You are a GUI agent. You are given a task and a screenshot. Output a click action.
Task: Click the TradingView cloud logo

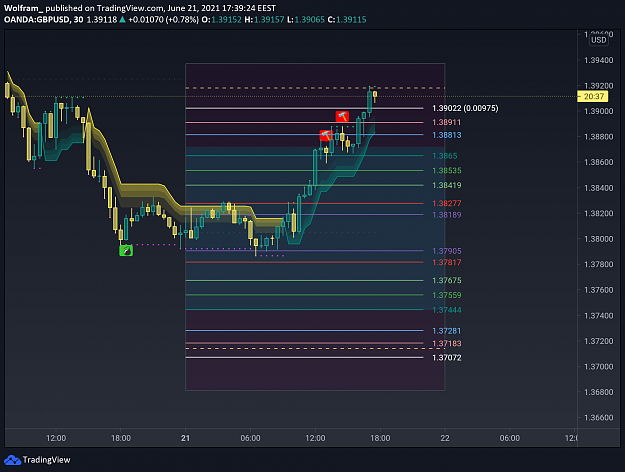click(x=12, y=460)
